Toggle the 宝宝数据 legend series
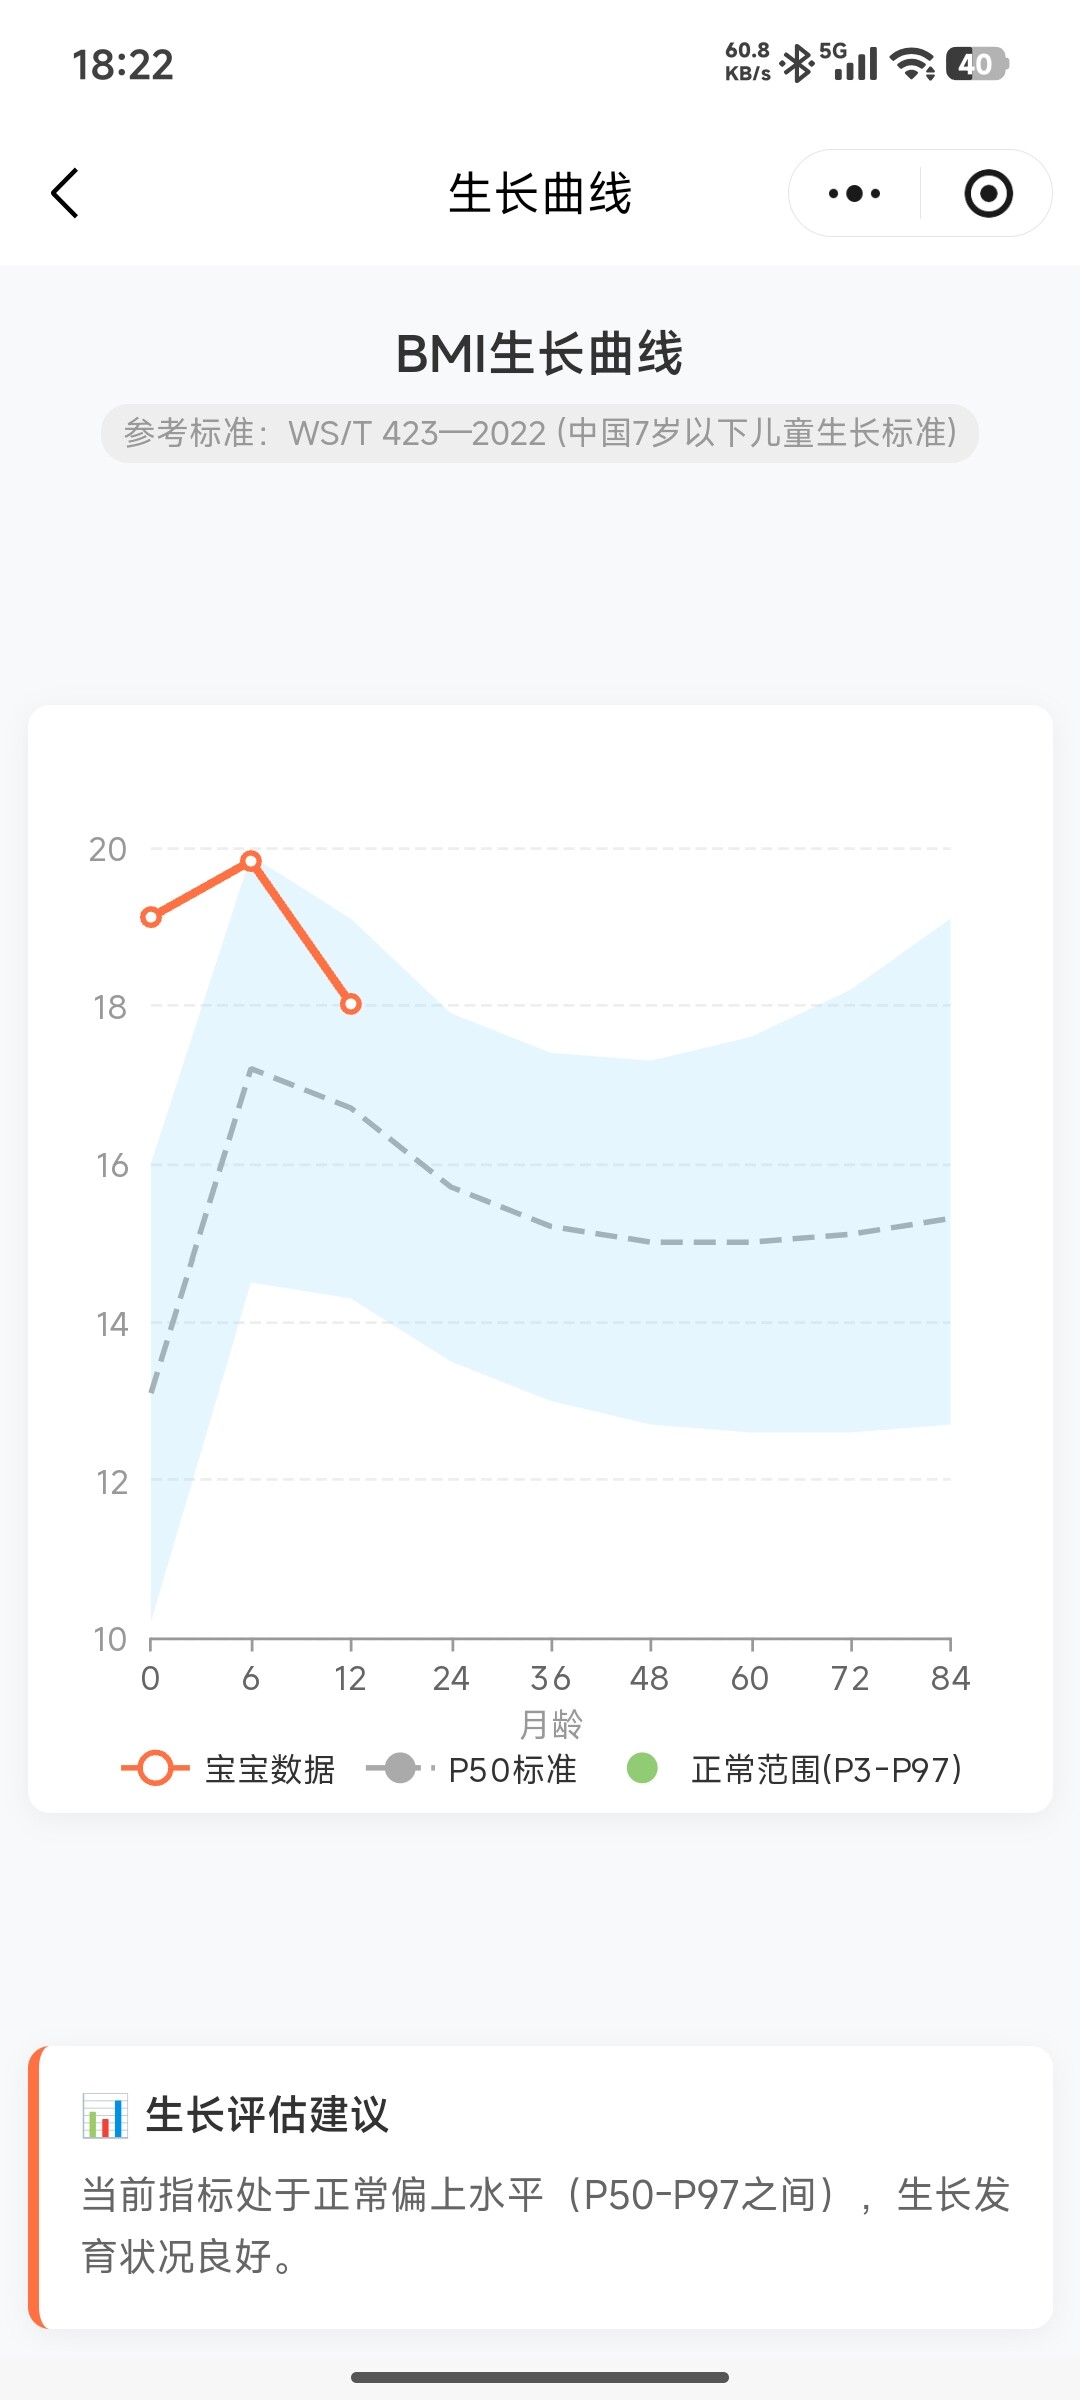This screenshot has width=1080, height=2400. click(x=228, y=1769)
